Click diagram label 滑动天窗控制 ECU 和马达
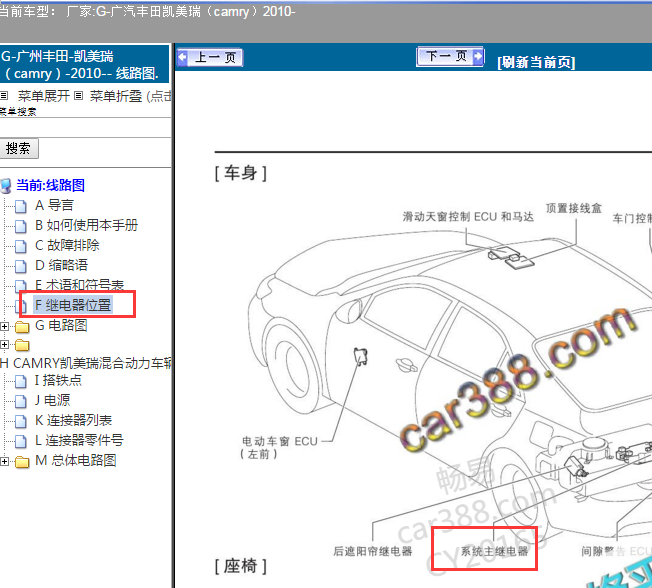This screenshot has height=588, width=652. [468, 217]
